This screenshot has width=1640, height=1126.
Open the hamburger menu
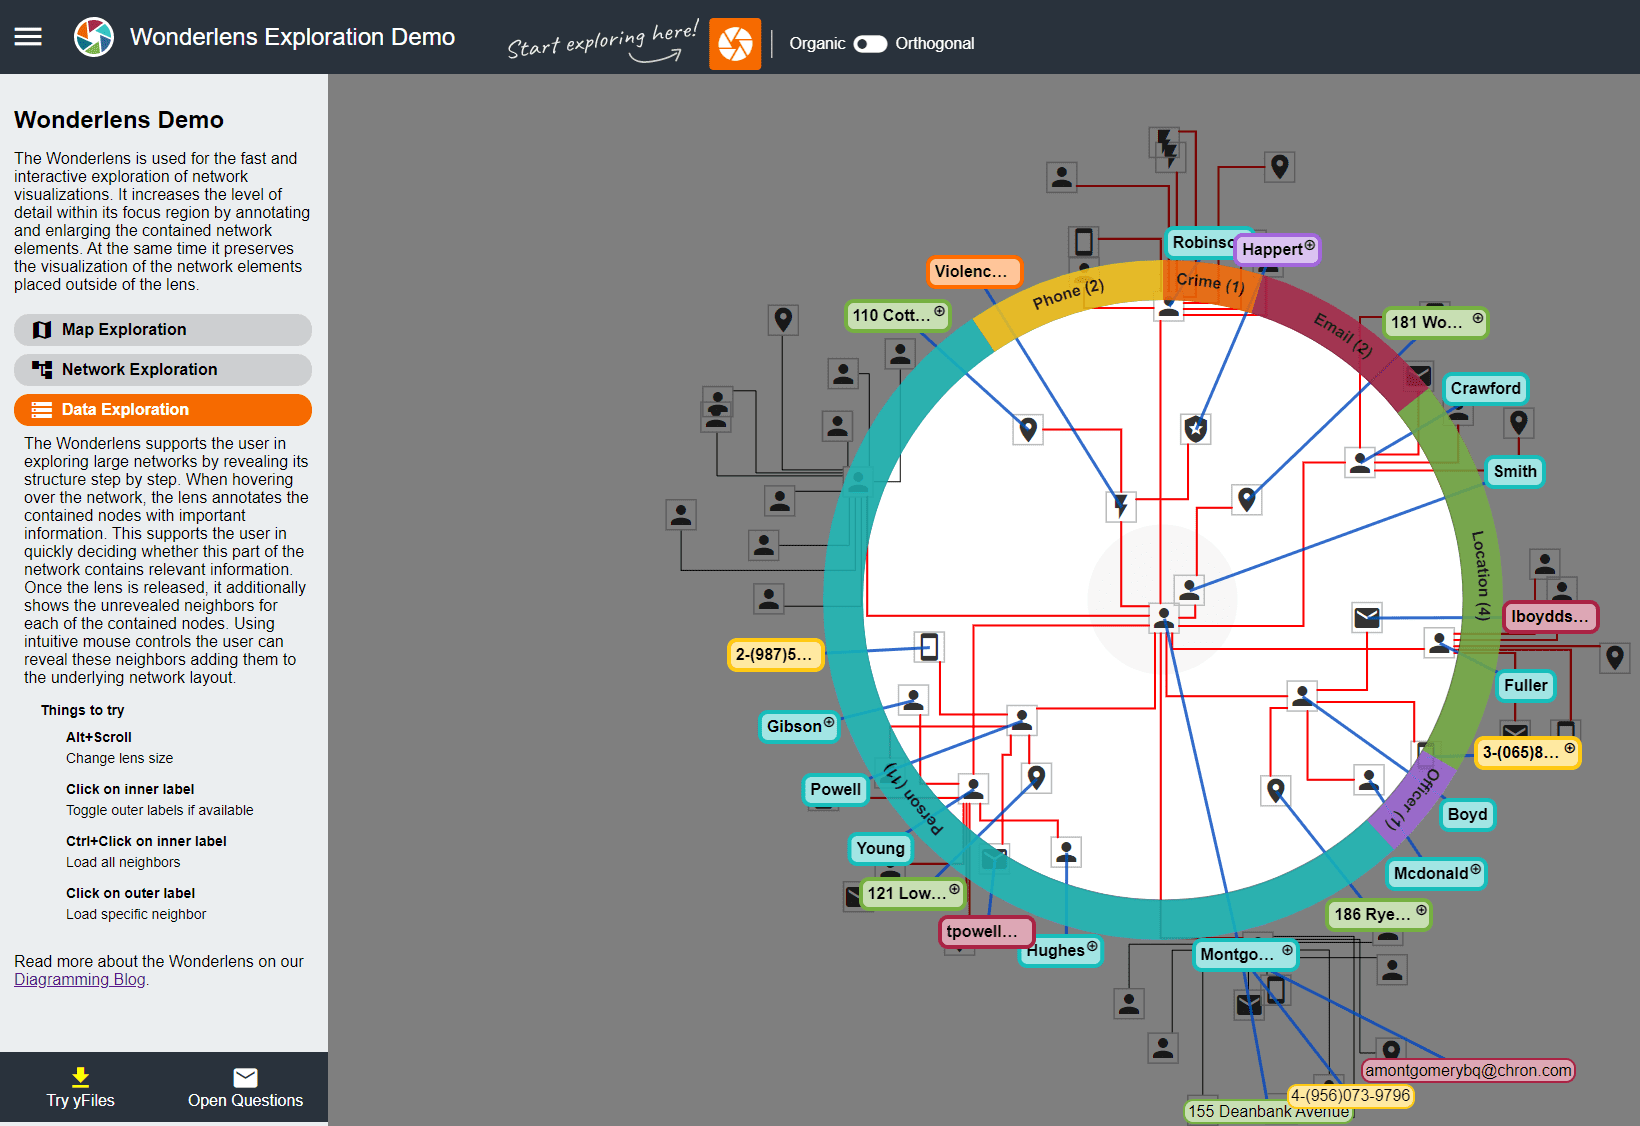(27, 36)
